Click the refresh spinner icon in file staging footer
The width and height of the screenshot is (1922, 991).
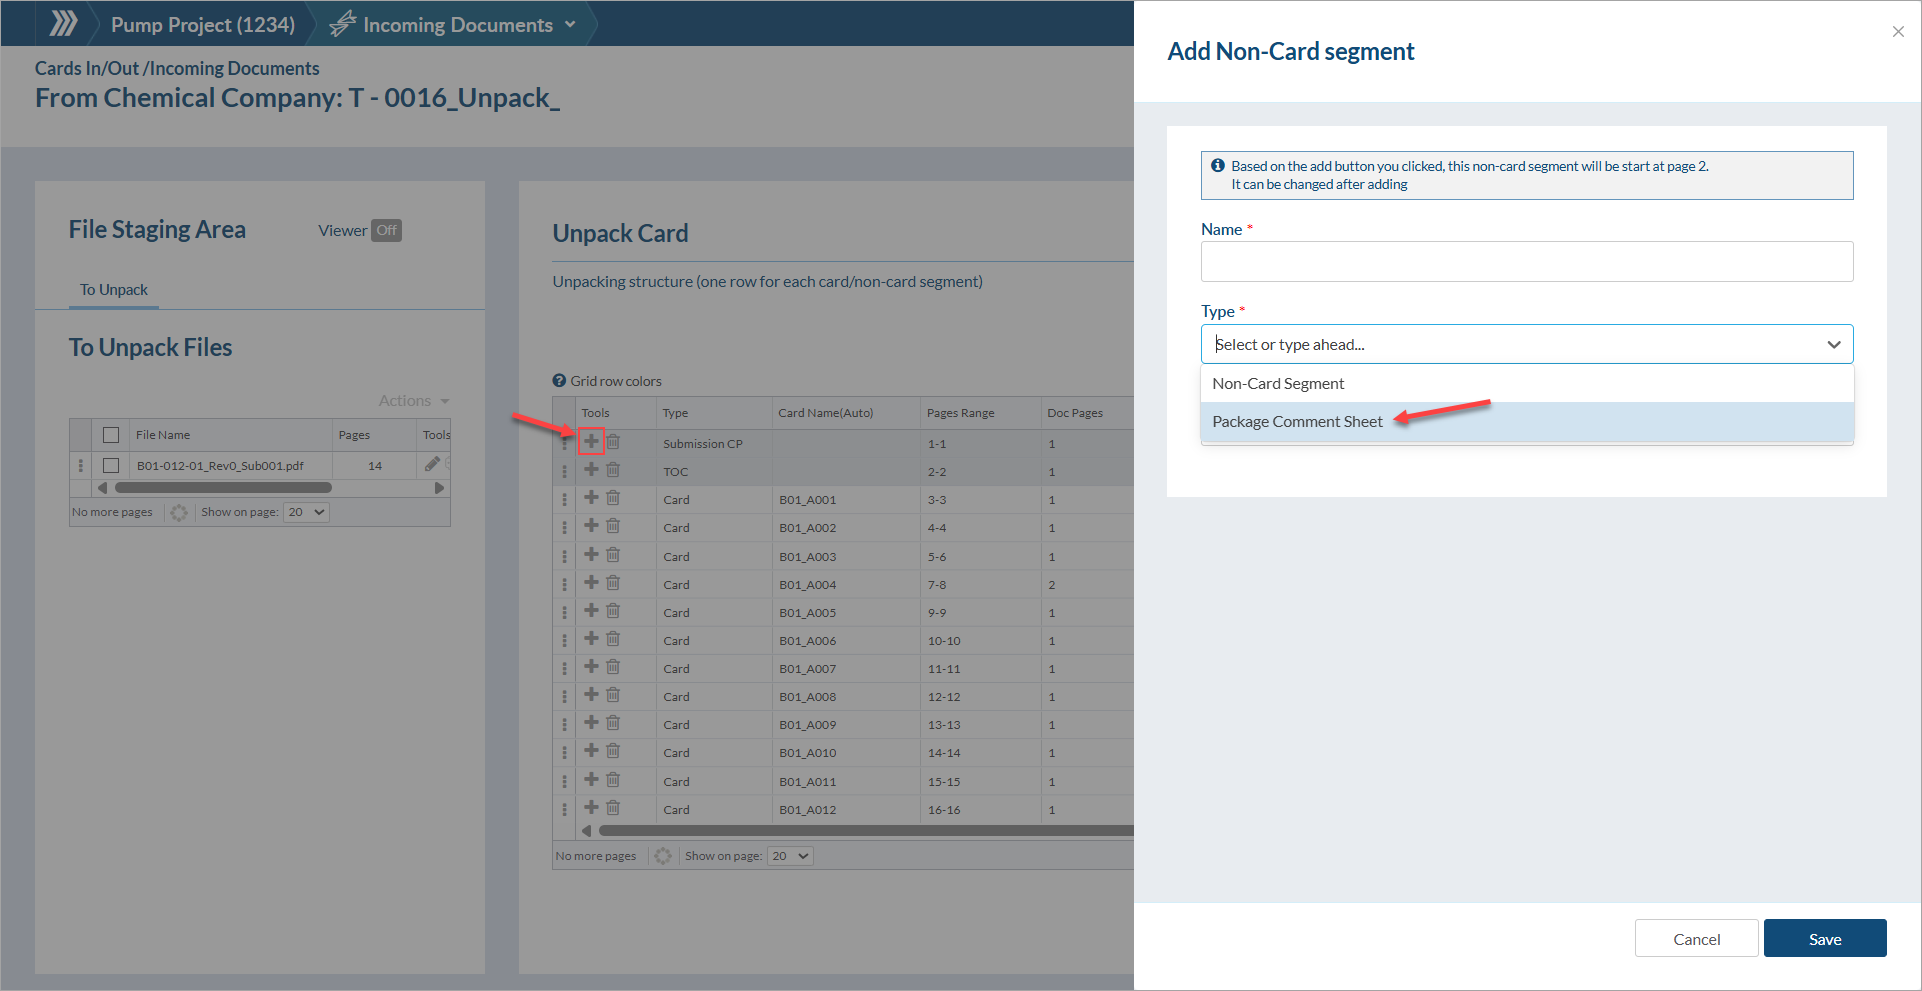pyautogui.click(x=179, y=512)
